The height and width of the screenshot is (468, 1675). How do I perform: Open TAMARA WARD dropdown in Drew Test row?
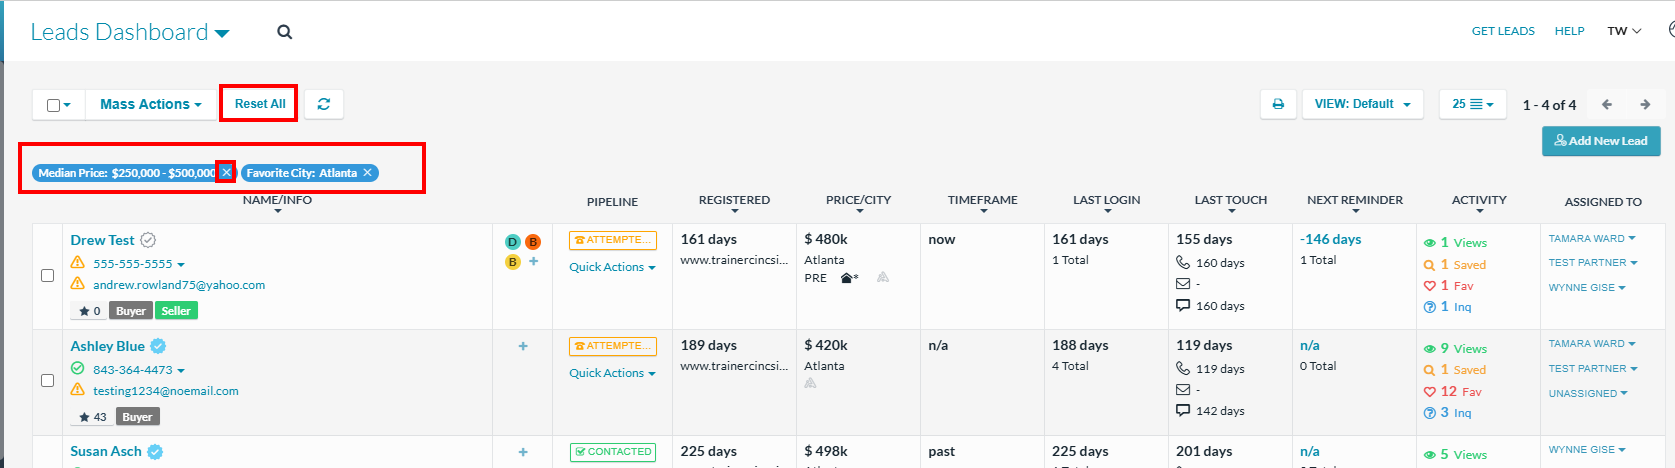click(x=1592, y=238)
